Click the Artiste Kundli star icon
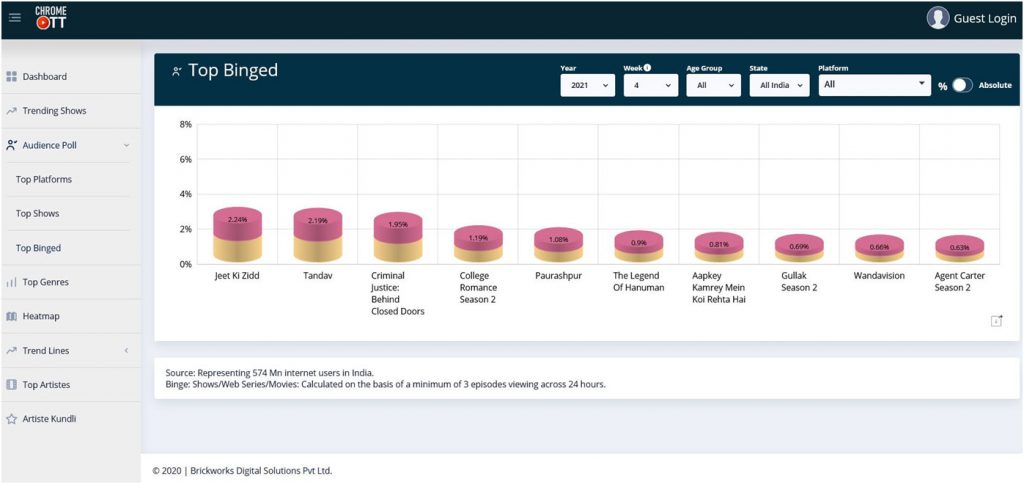The image size is (1024, 484). [x=12, y=419]
